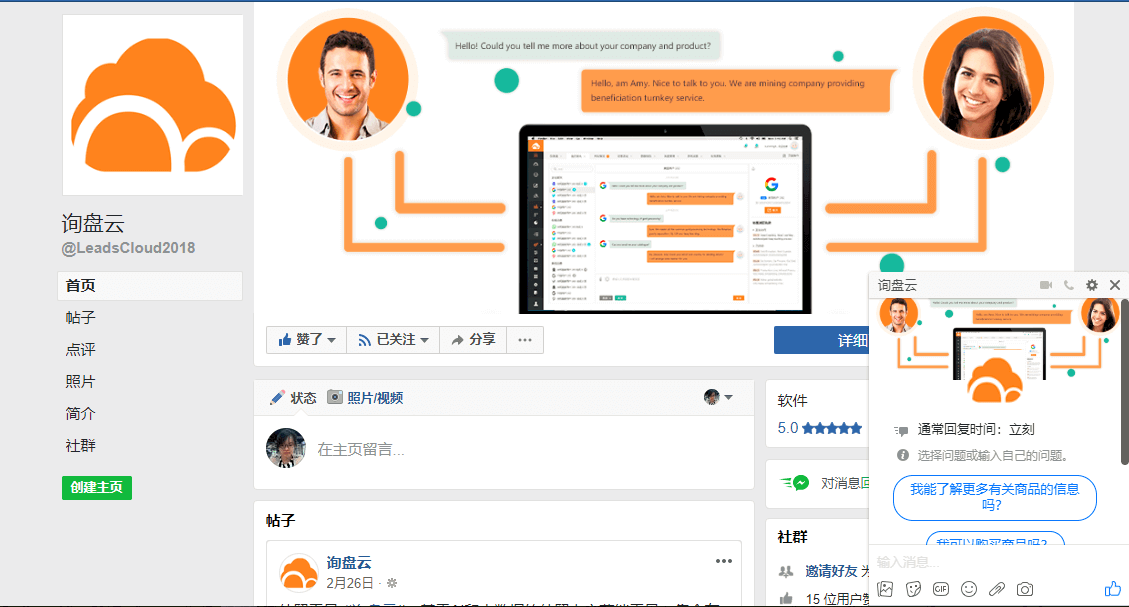This screenshot has height=607, width=1129.
Task: Open emoji picker in chat
Action: 969,589
